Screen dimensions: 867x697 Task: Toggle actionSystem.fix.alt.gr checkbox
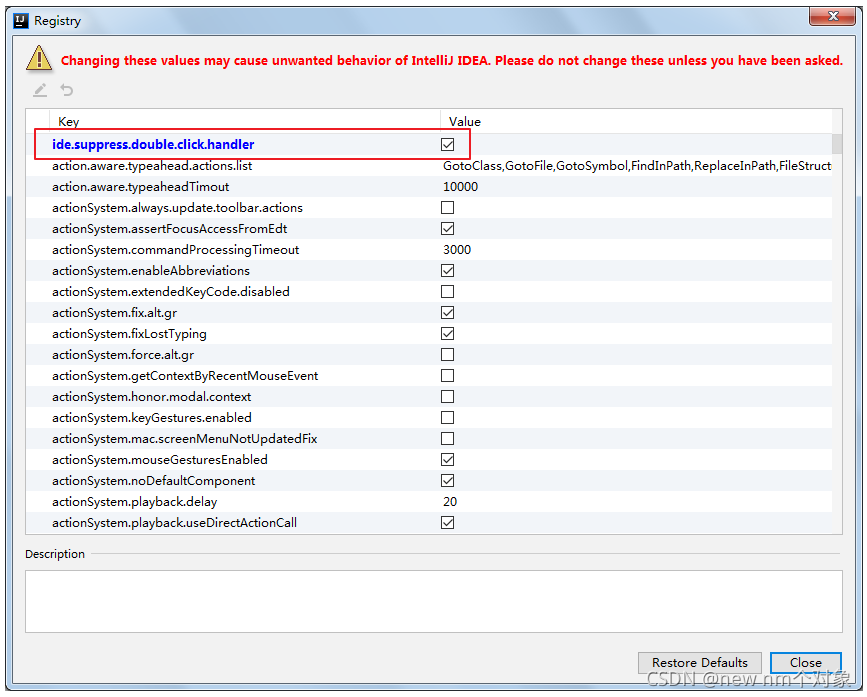(447, 312)
